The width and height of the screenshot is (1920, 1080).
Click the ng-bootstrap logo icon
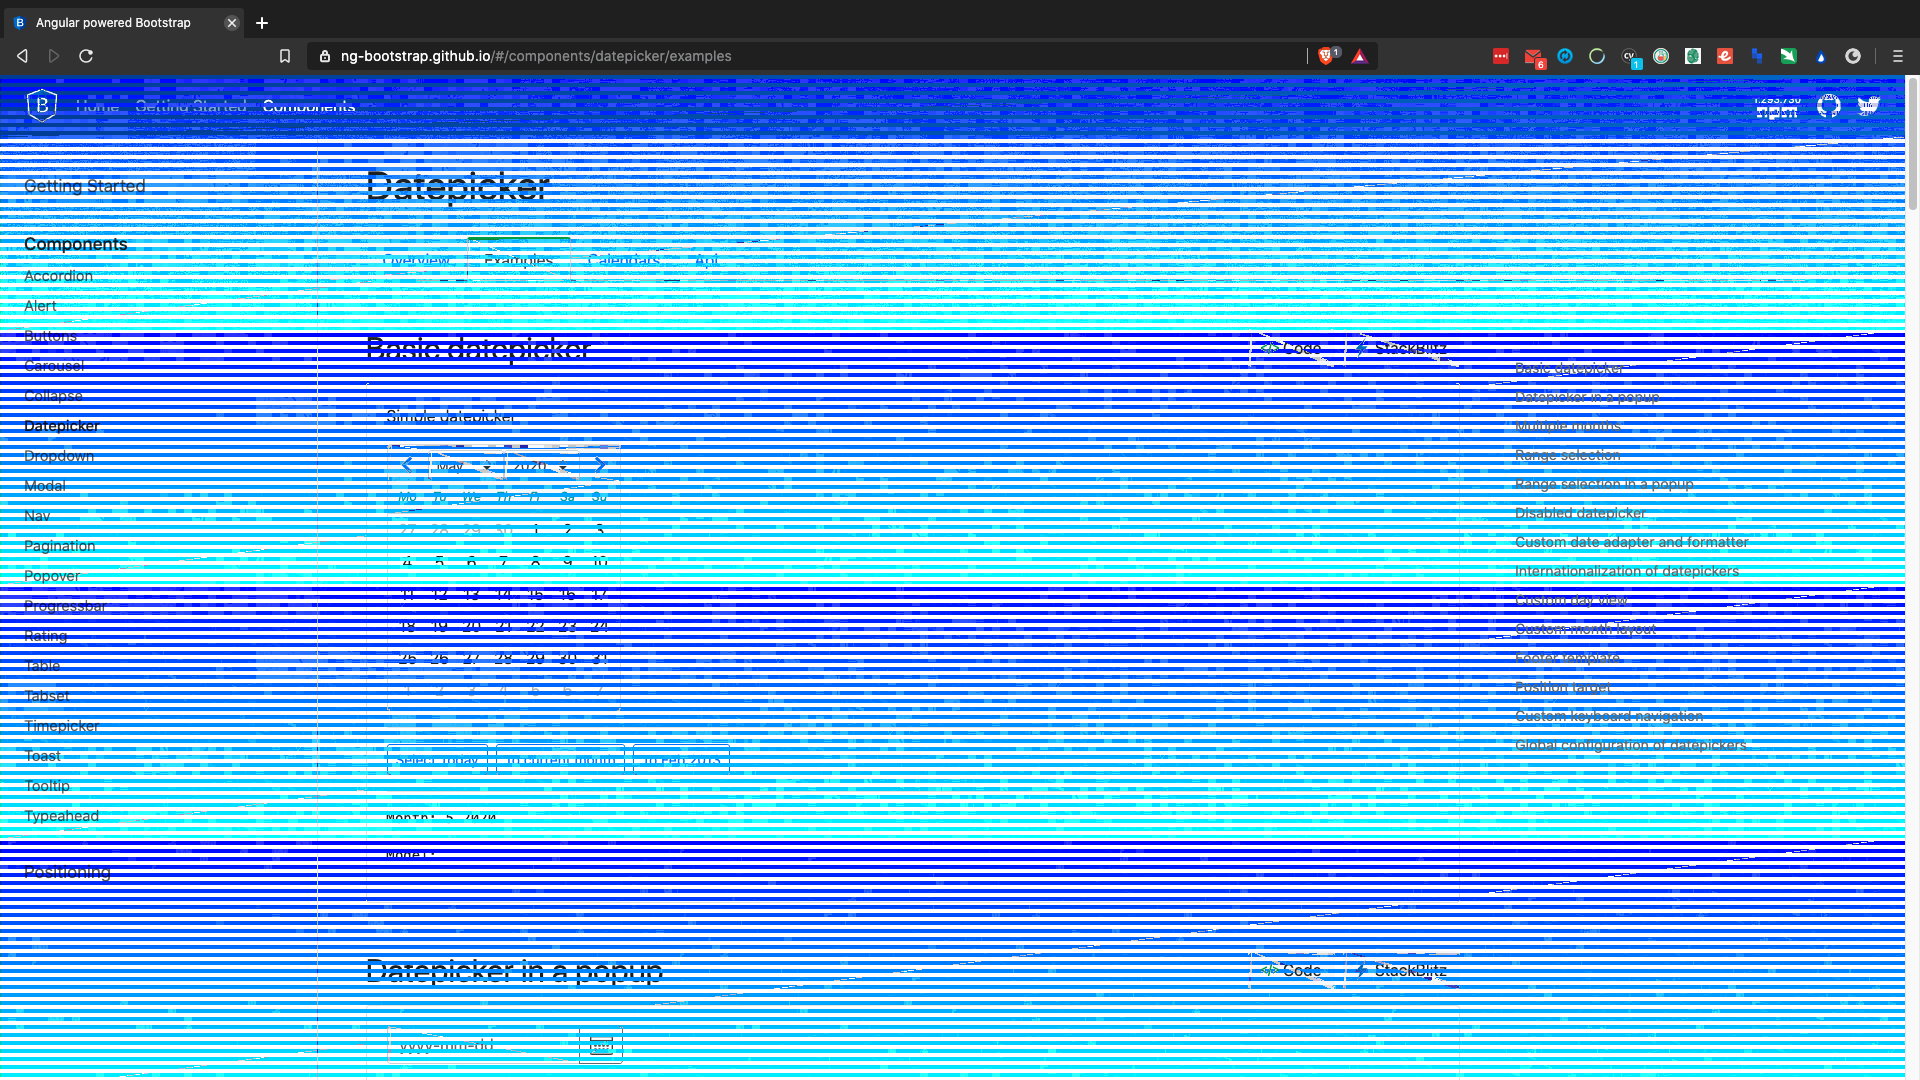coord(42,105)
